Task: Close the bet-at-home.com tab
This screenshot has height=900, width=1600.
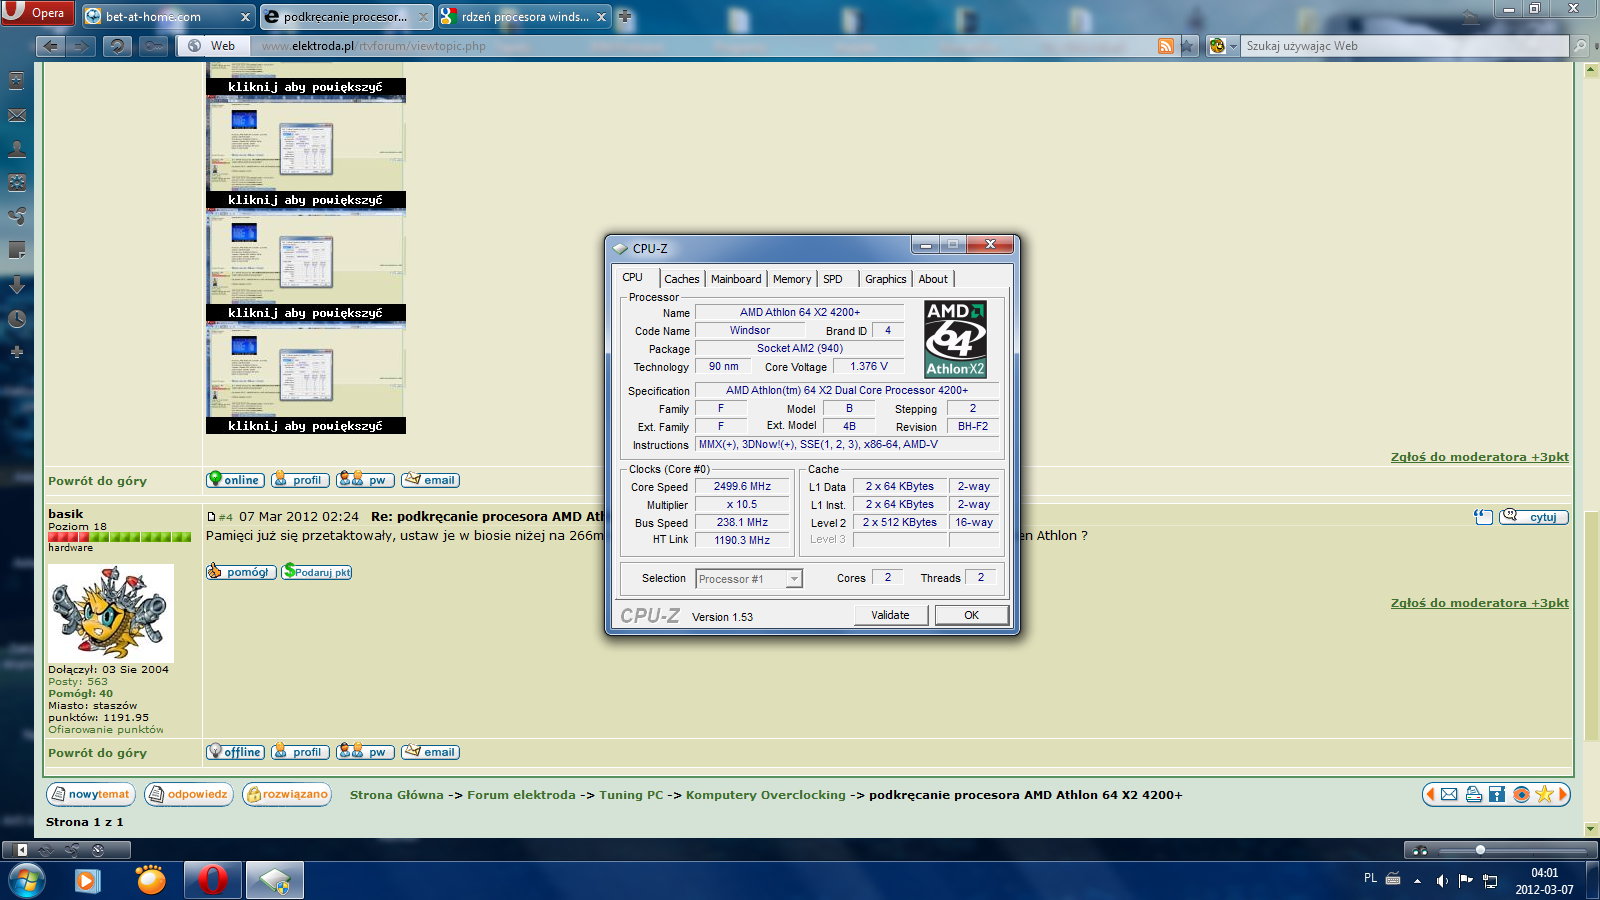Action: coord(245,17)
